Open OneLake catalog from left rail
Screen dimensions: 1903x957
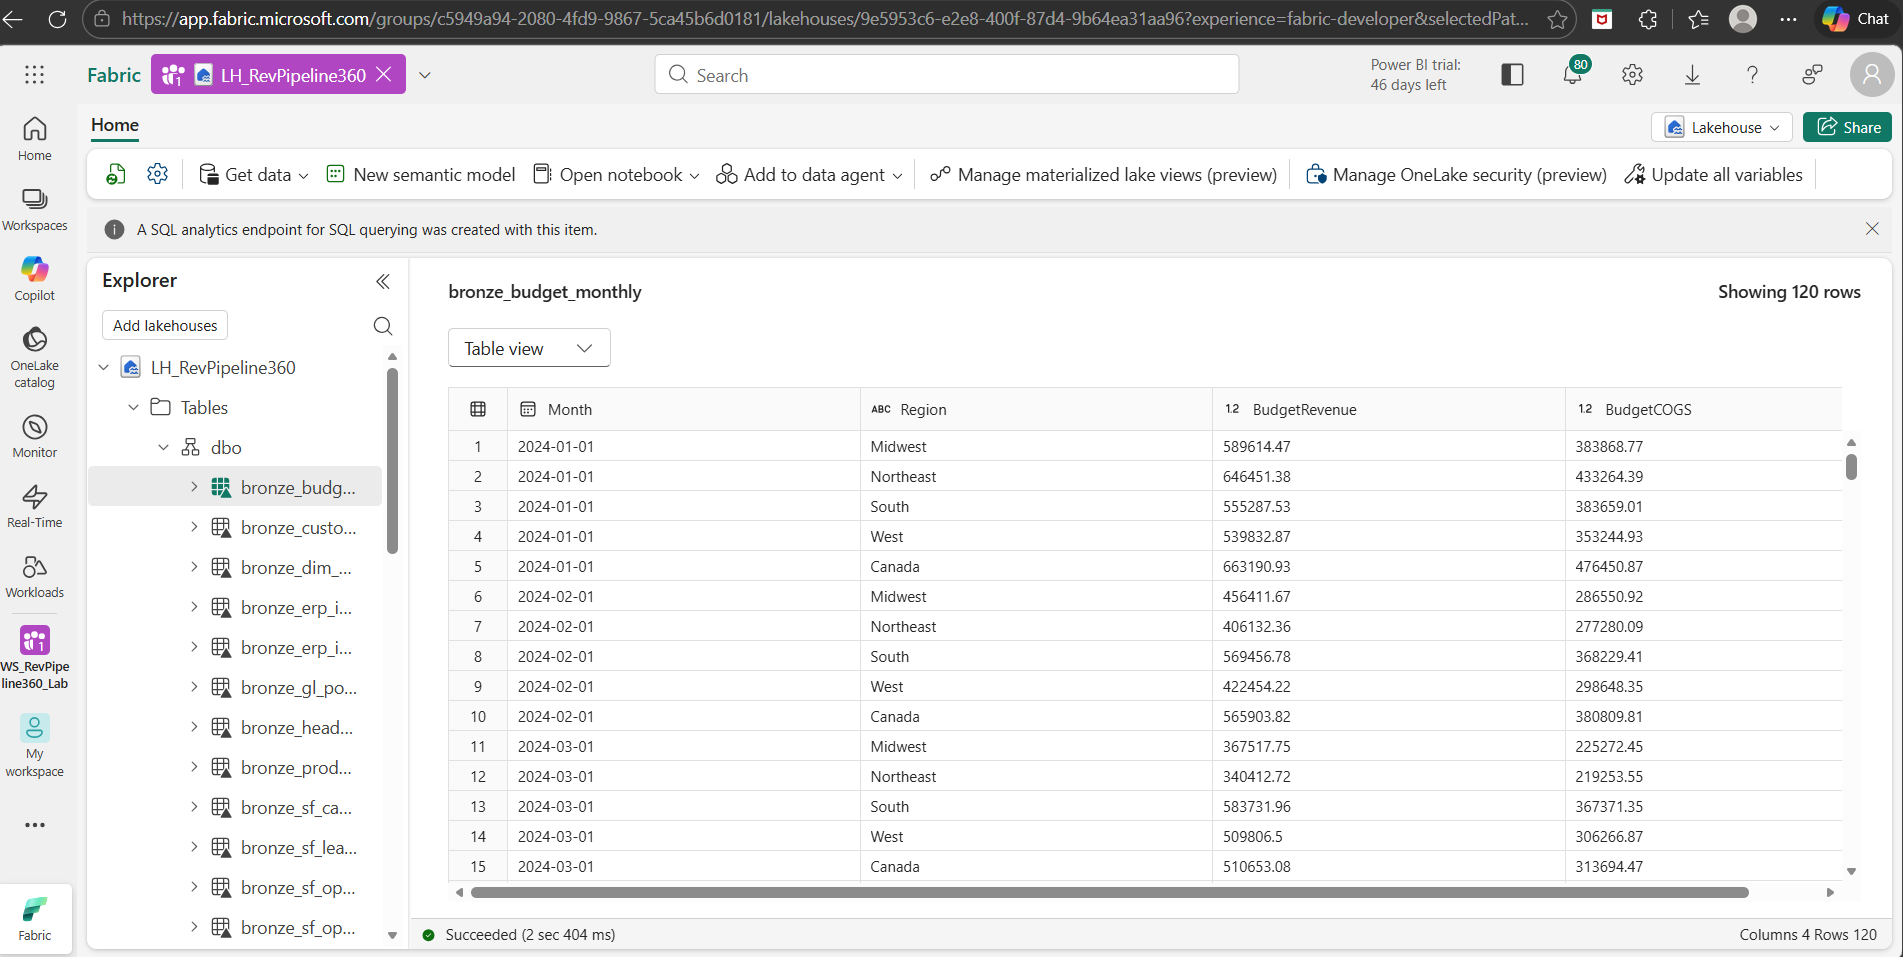tap(35, 357)
